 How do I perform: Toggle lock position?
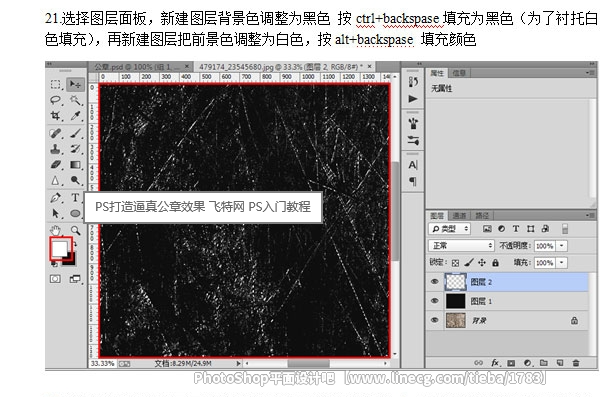[x=482, y=263]
